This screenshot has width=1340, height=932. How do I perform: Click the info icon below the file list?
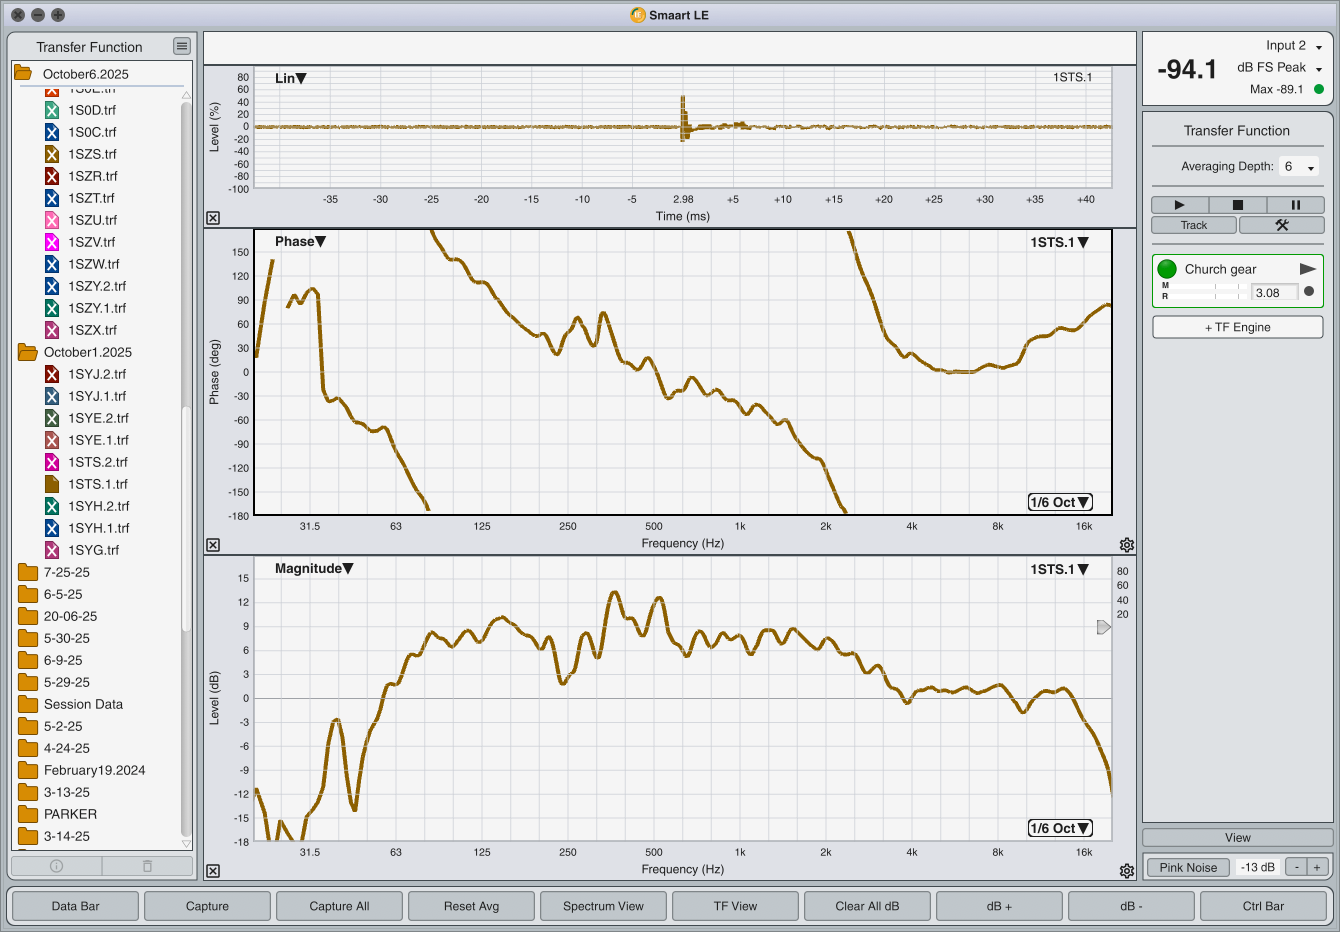click(56, 866)
